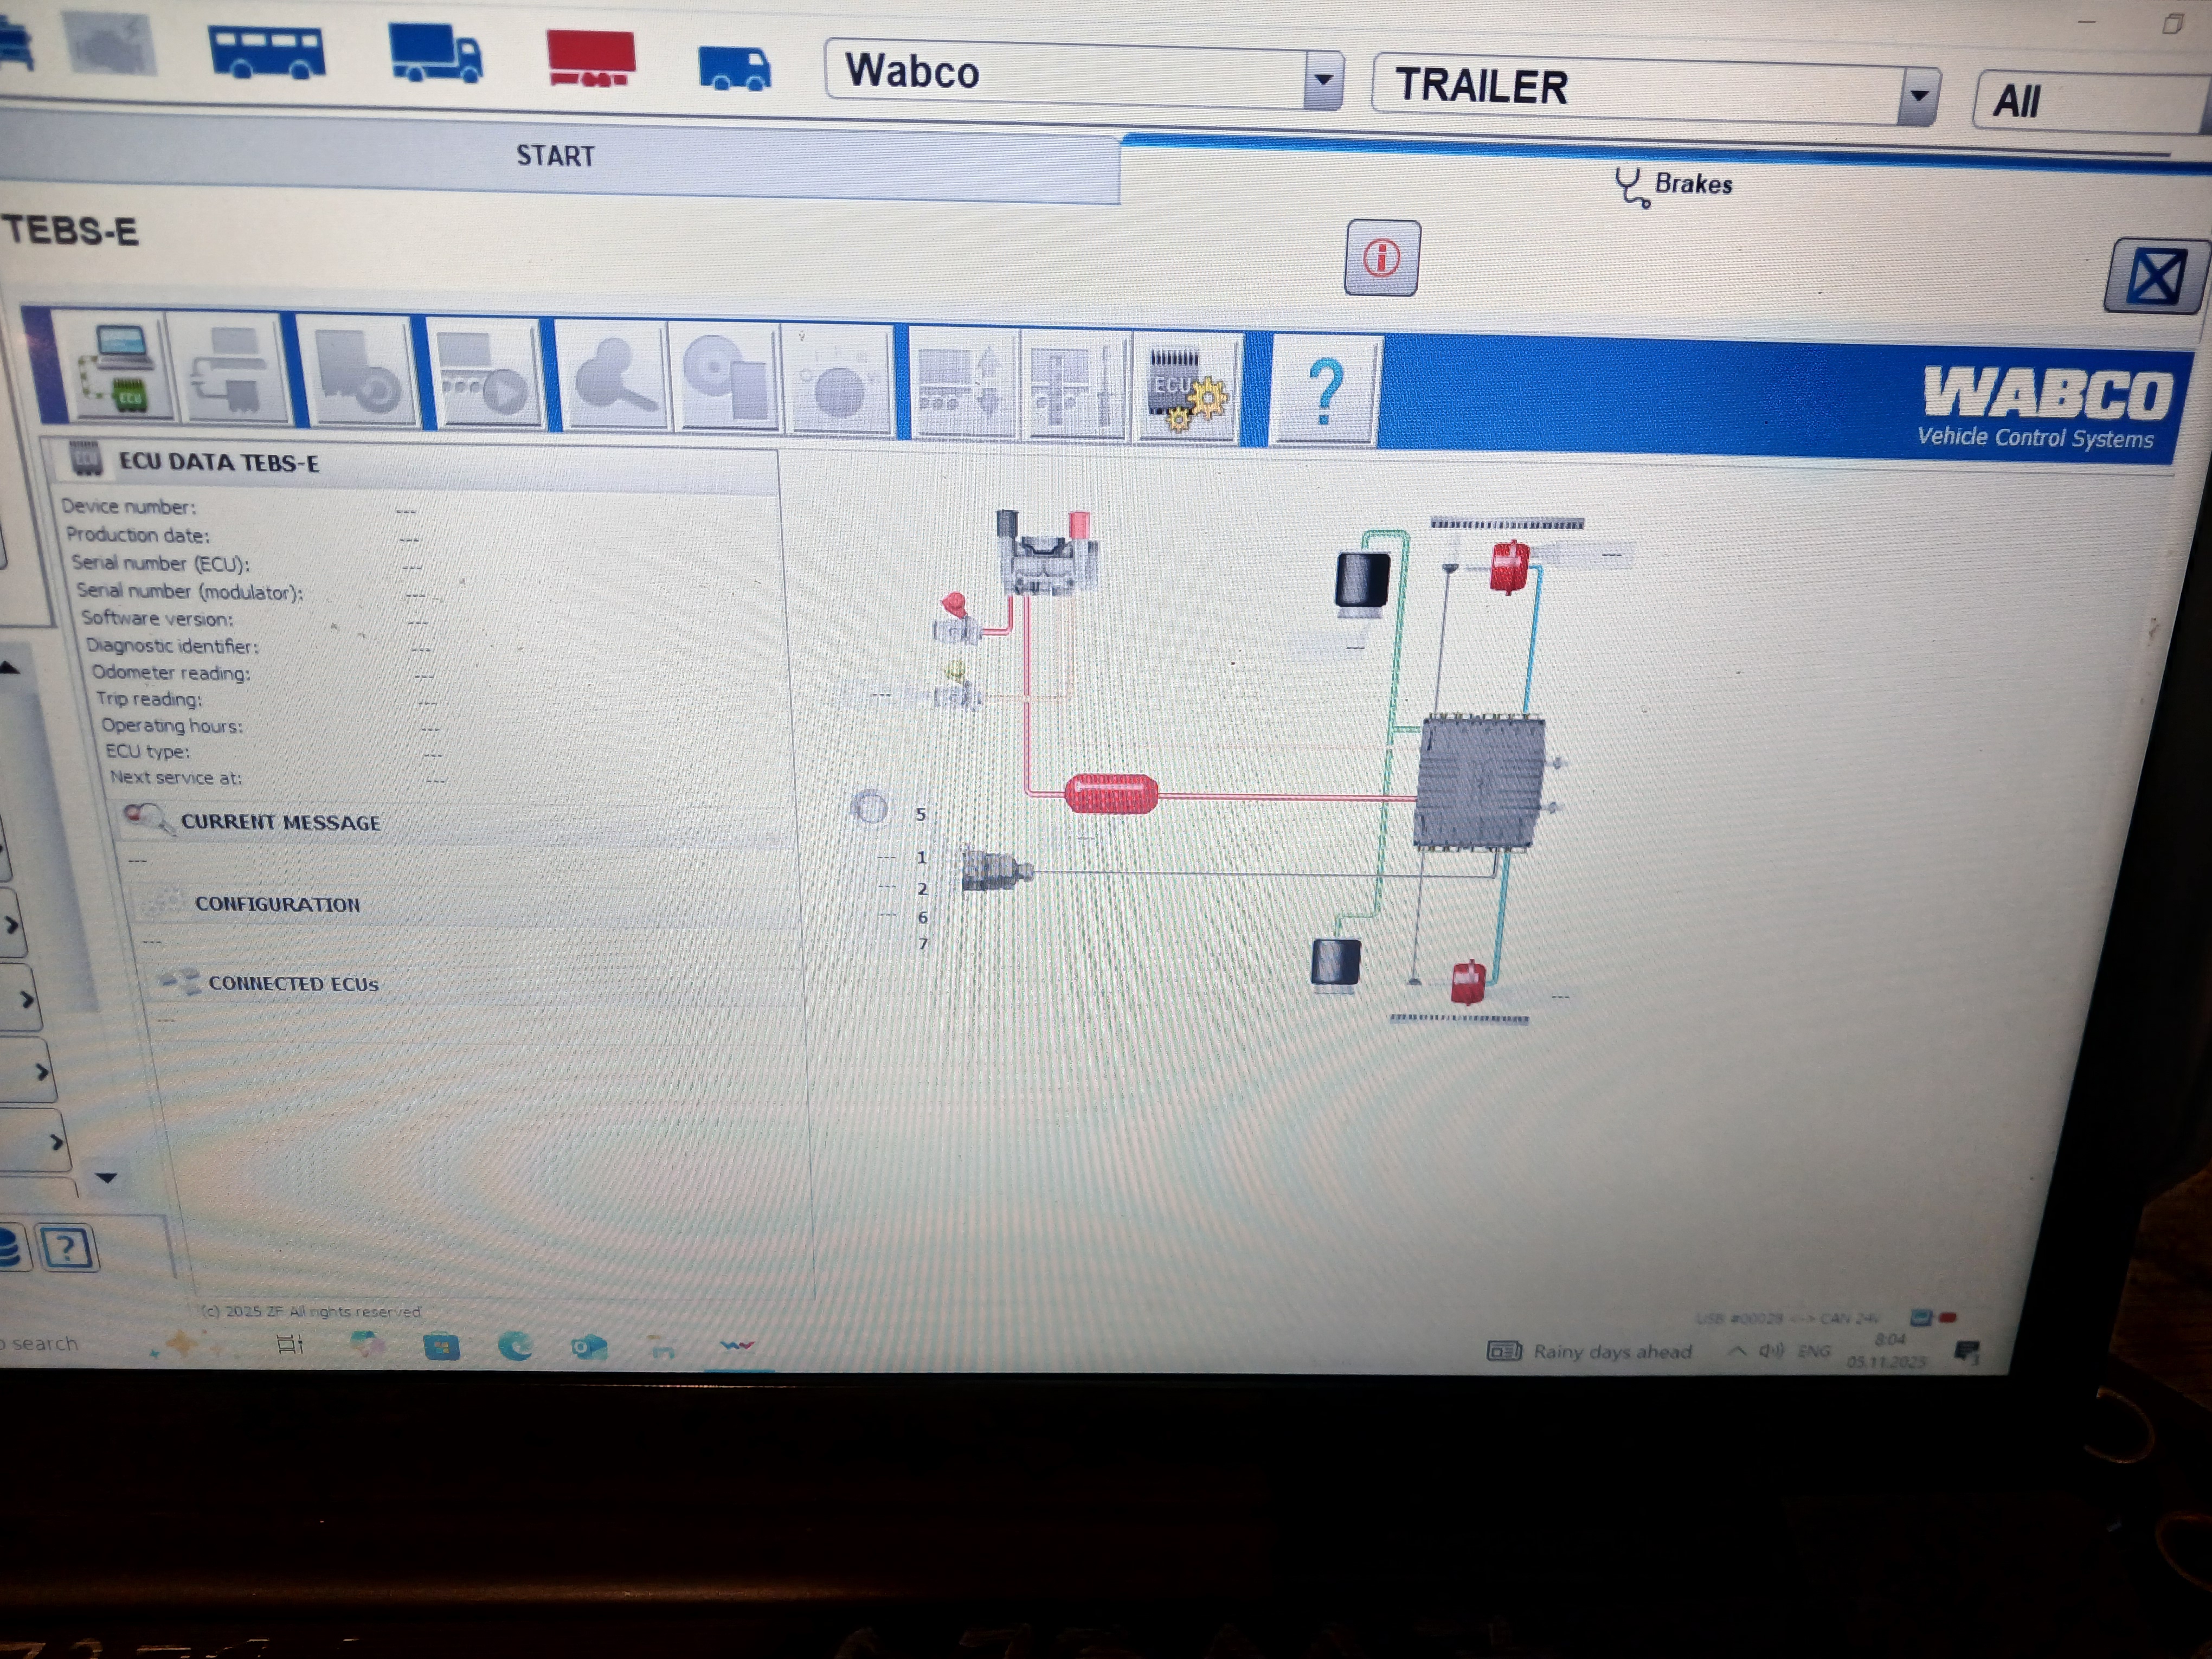2212x1659 pixels.
Task: Click the round indicator beside number 5
Action: pos(870,808)
